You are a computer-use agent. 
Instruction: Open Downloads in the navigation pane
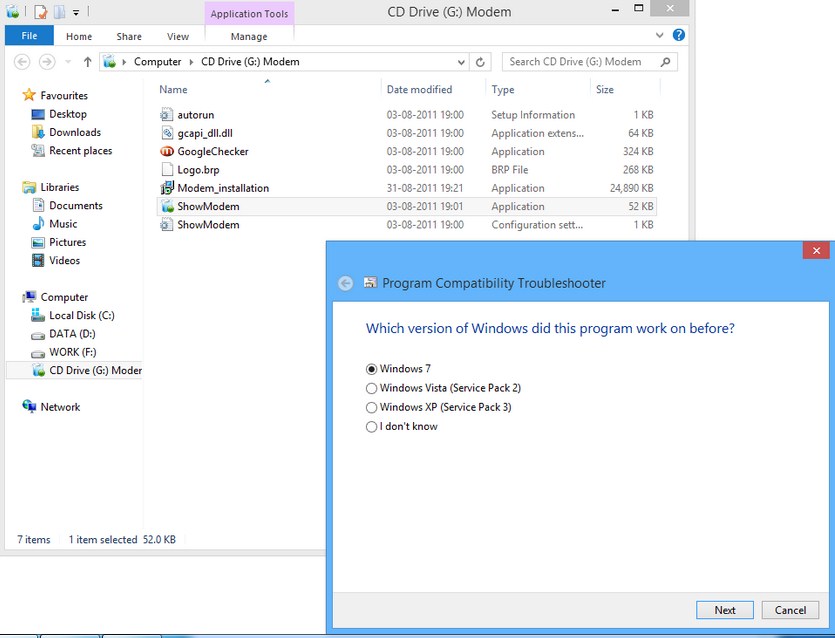tap(75, 132)
